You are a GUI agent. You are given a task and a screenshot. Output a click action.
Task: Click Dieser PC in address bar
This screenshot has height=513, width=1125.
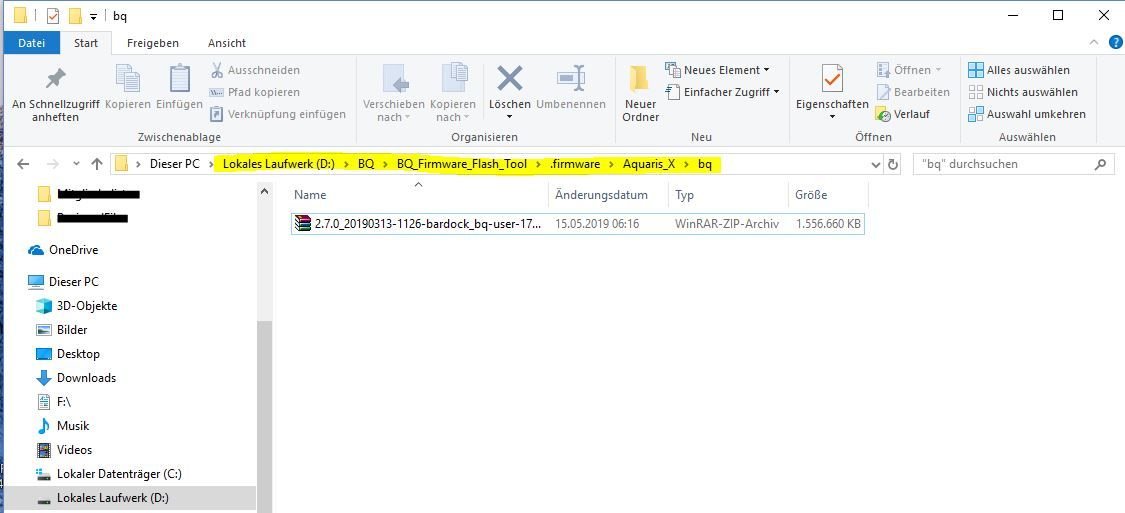pyautogui.click(x=174, y=164)
